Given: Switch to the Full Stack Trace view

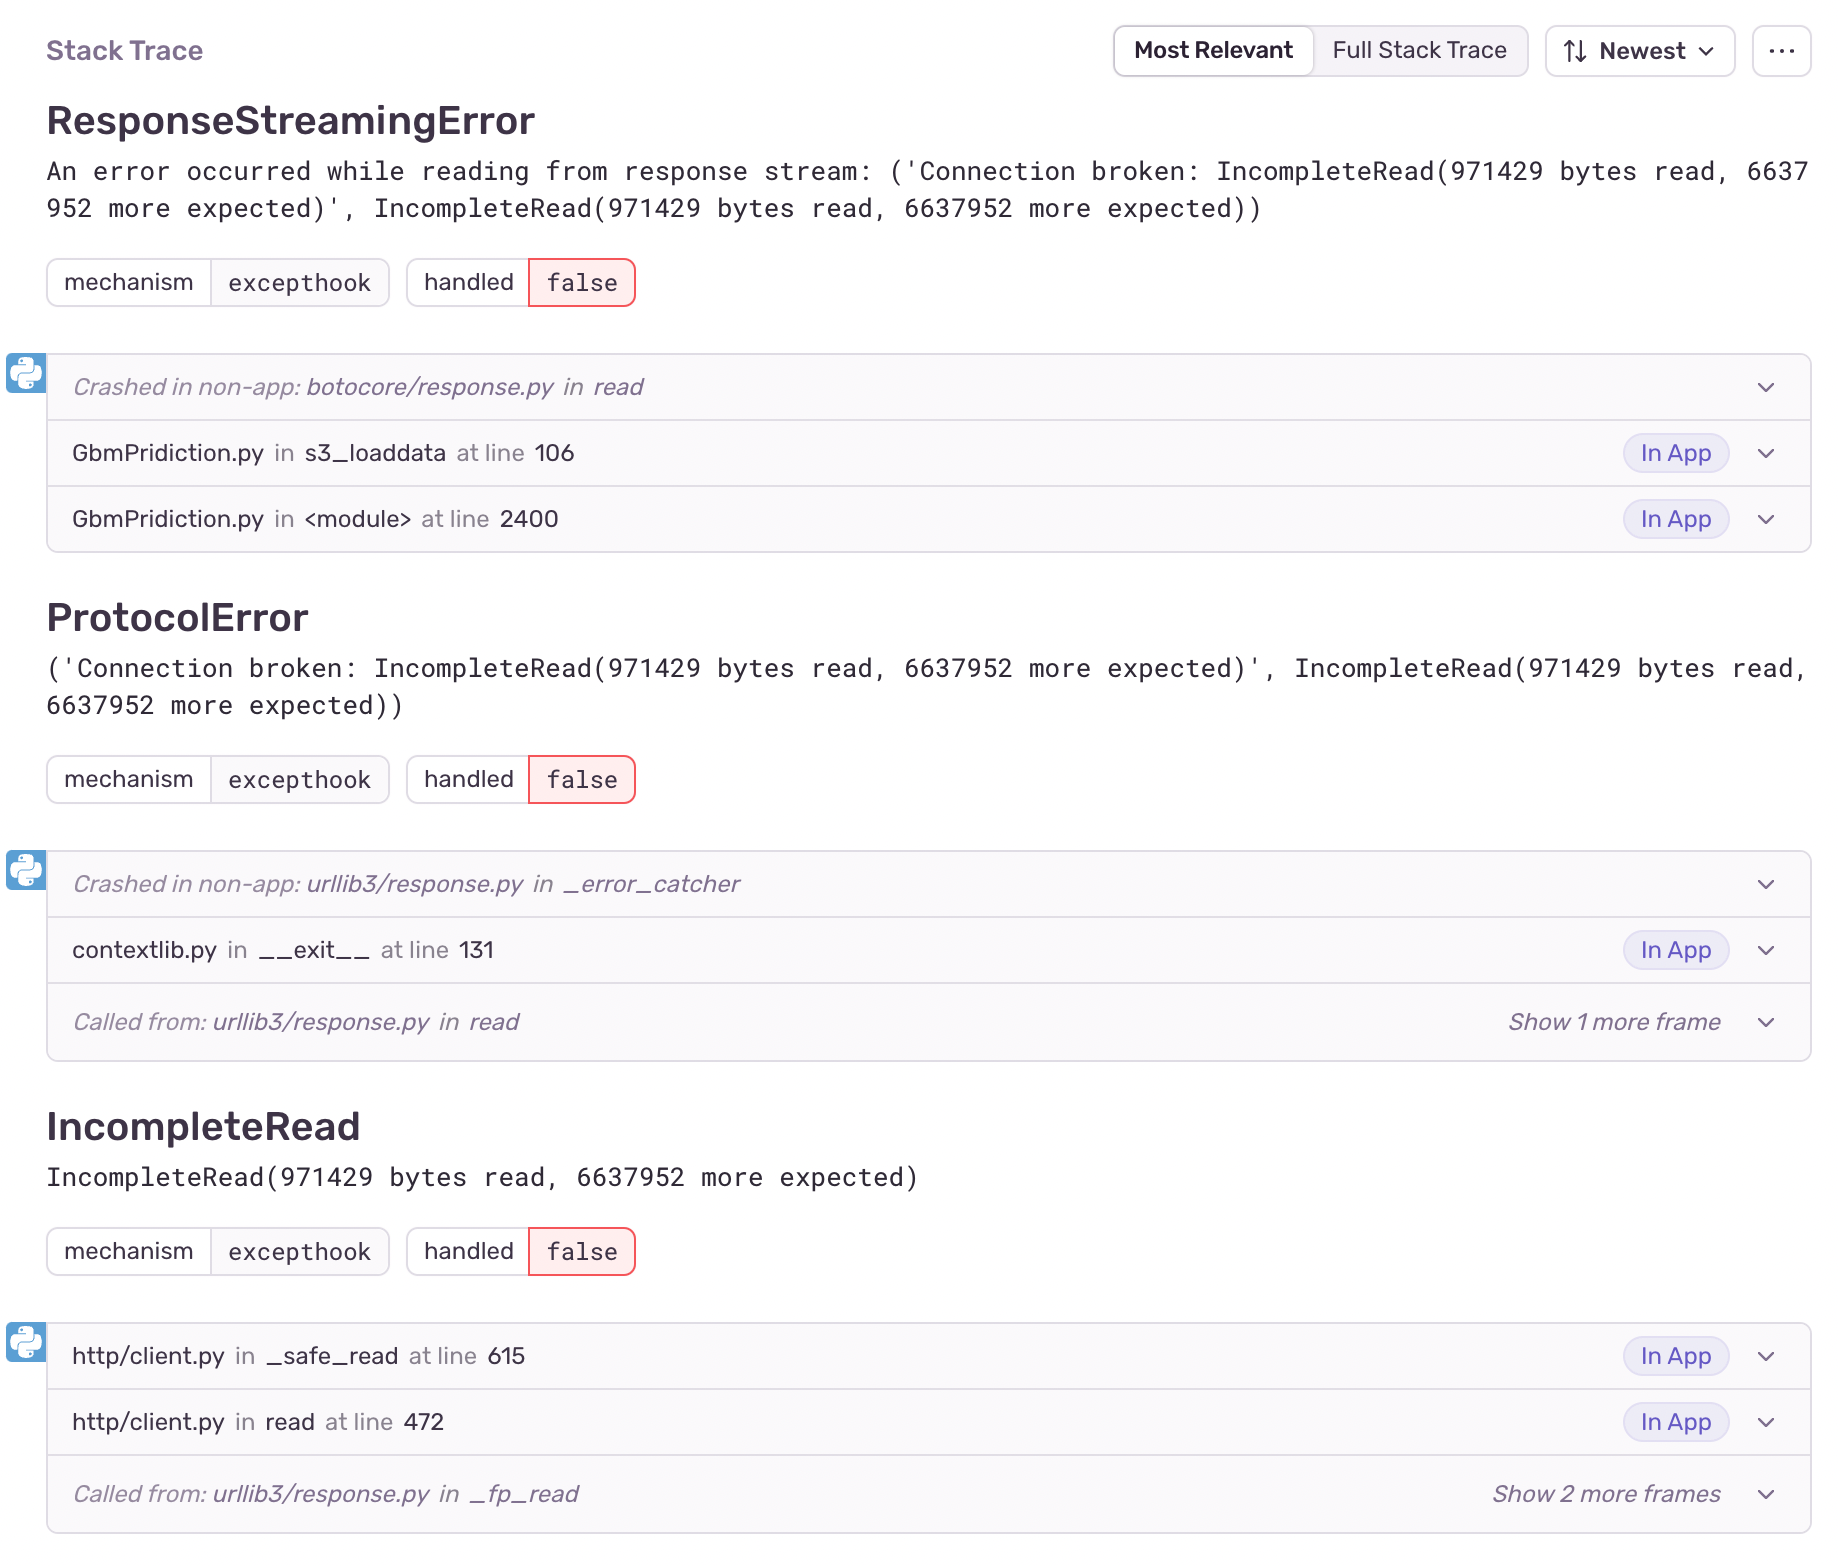Looking at the screenshot, I should tap(1419, 51).
